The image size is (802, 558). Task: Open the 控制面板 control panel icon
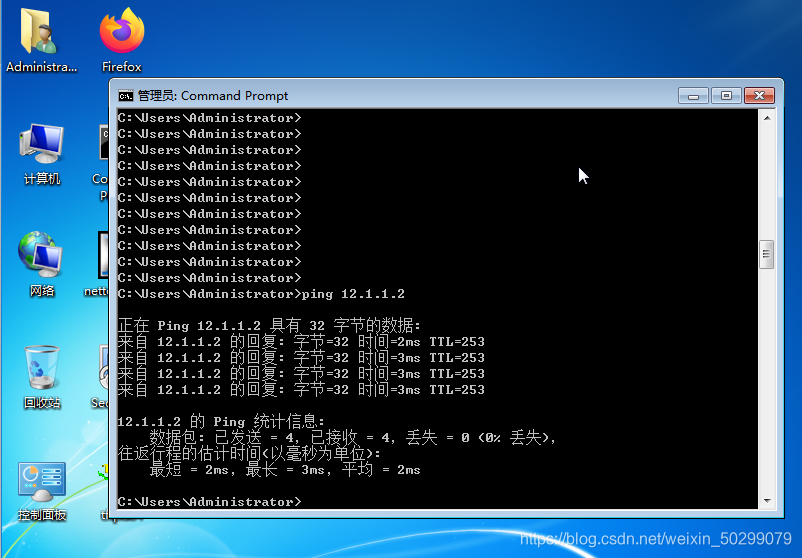[x=41, y=491]
